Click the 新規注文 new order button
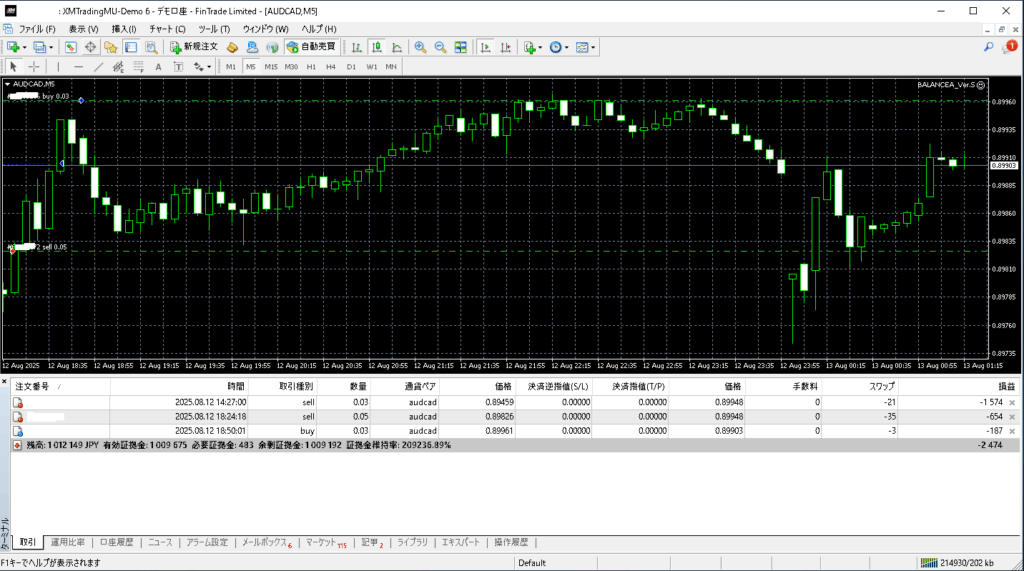The height and width of the screenshot is (571, 1024). pos(193,47)
